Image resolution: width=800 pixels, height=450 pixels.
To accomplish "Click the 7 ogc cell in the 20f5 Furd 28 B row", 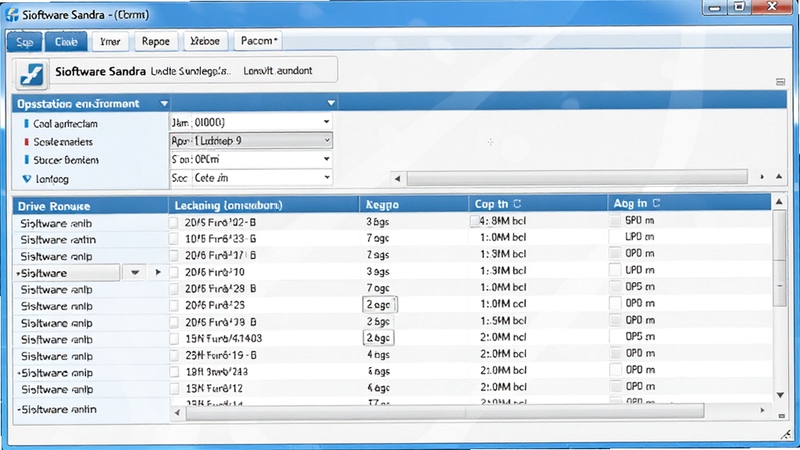I will pyautogui.click(x=378, y=288).
